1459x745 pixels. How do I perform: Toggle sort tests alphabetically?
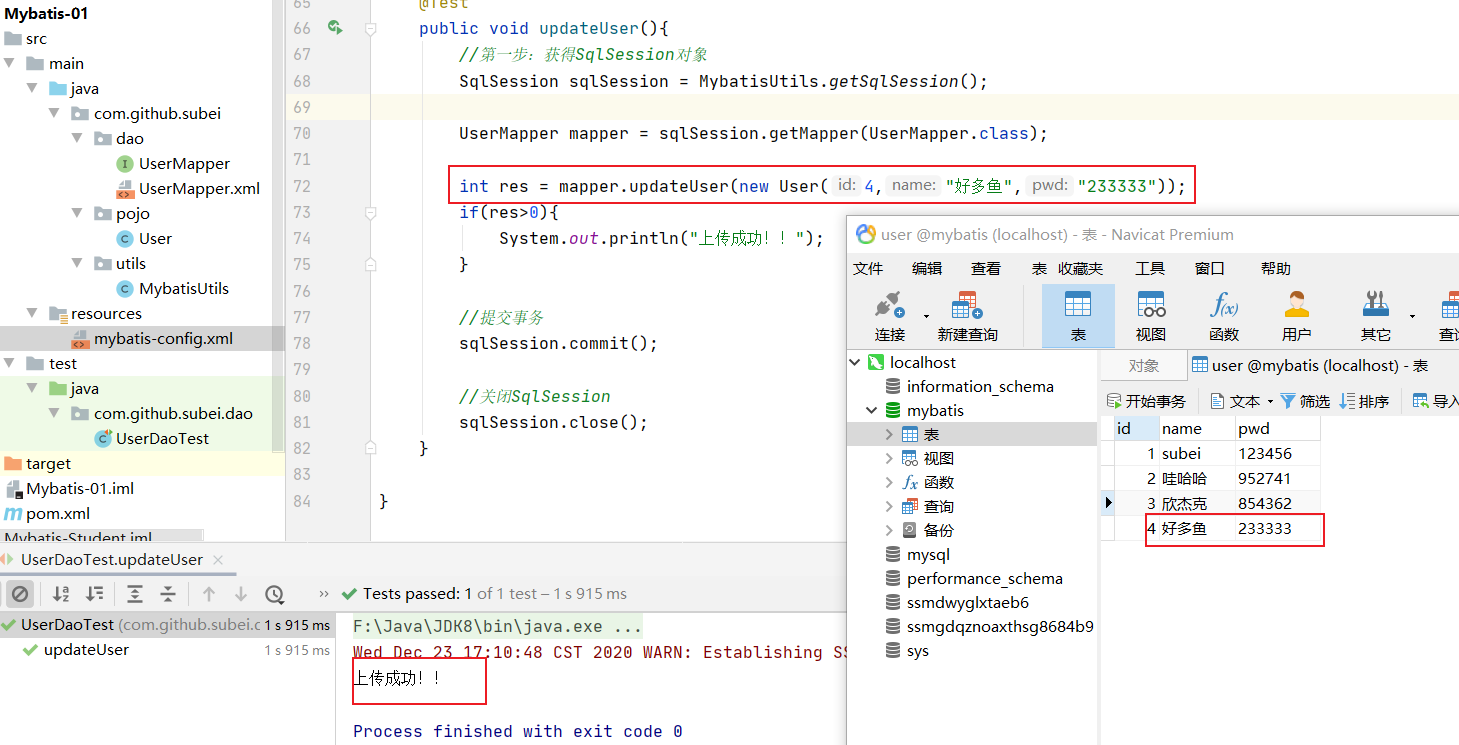61,594
